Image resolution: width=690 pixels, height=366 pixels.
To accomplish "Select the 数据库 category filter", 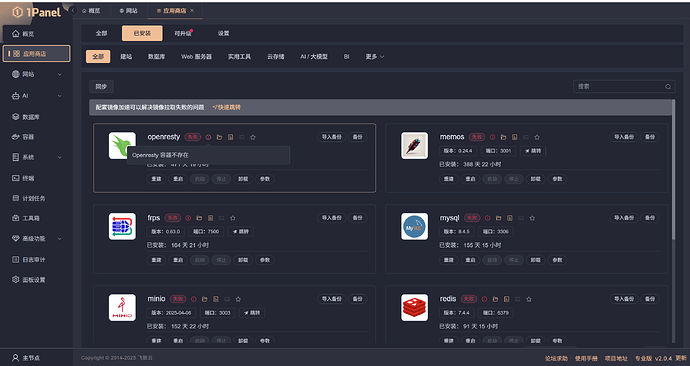I will (156, 57).
